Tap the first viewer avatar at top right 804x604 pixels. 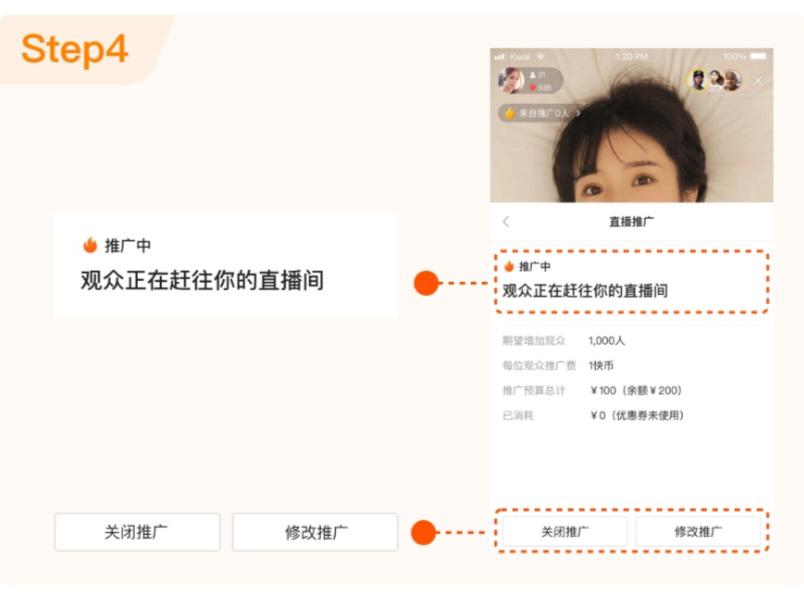(697, 80)
